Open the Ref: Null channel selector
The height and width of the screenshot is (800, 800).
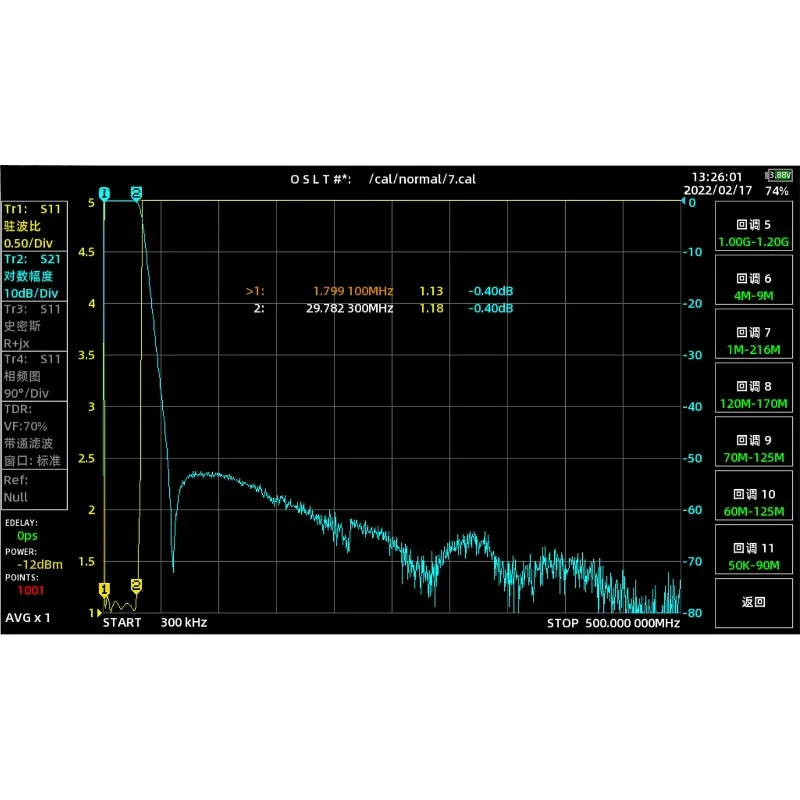33,488
